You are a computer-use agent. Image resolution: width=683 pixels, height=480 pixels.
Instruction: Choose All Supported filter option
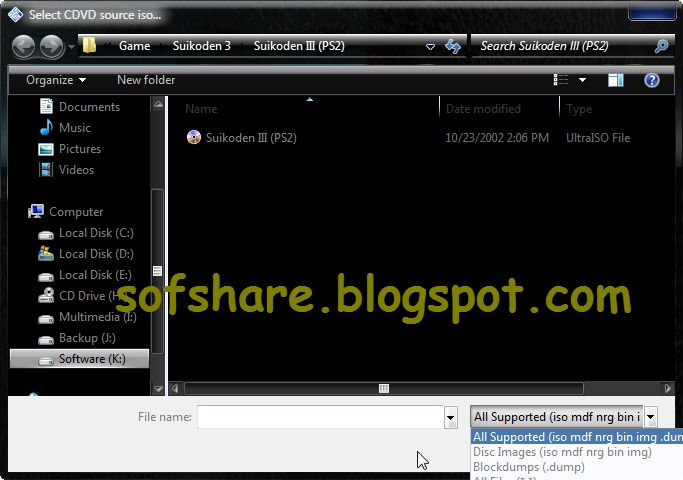point(577,437)
